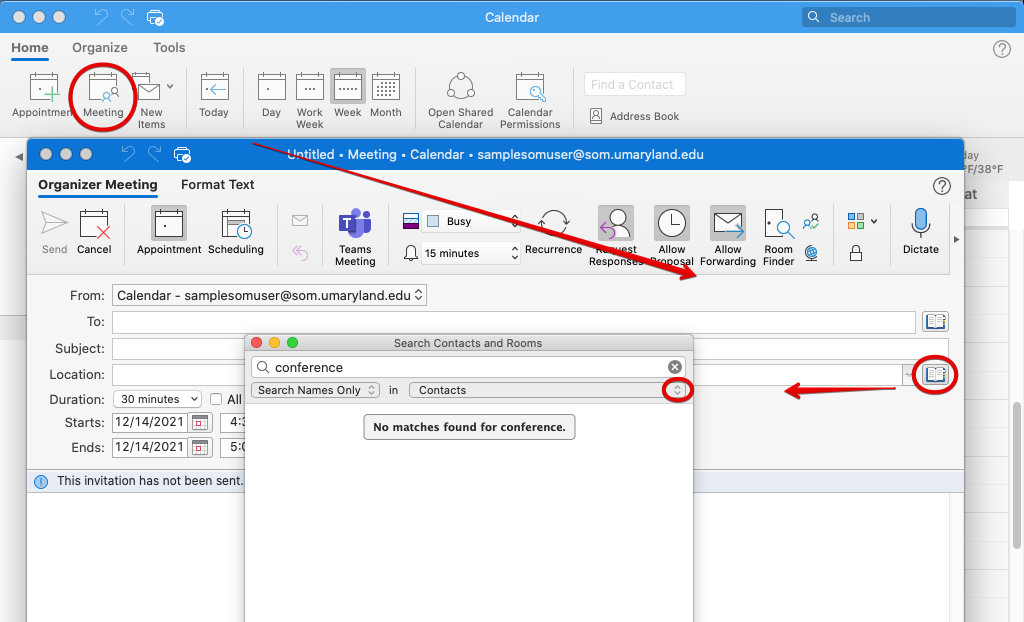Switch to the Format Text tab
This screenshot has width=1024, height=622.
tap(217, 184)
